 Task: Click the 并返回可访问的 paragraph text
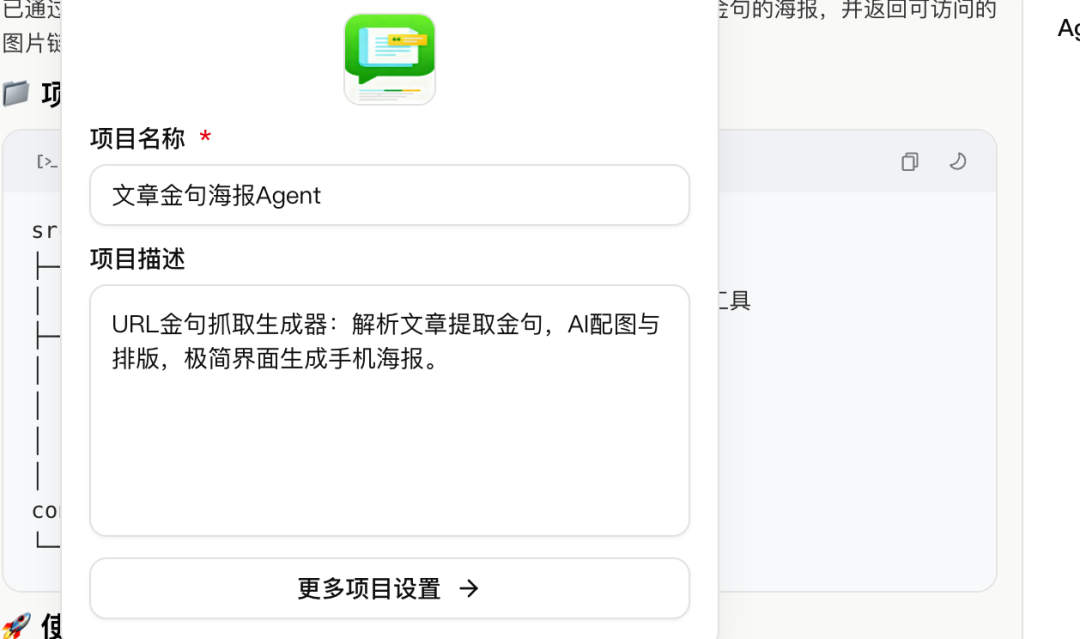(x=919, y=10)
